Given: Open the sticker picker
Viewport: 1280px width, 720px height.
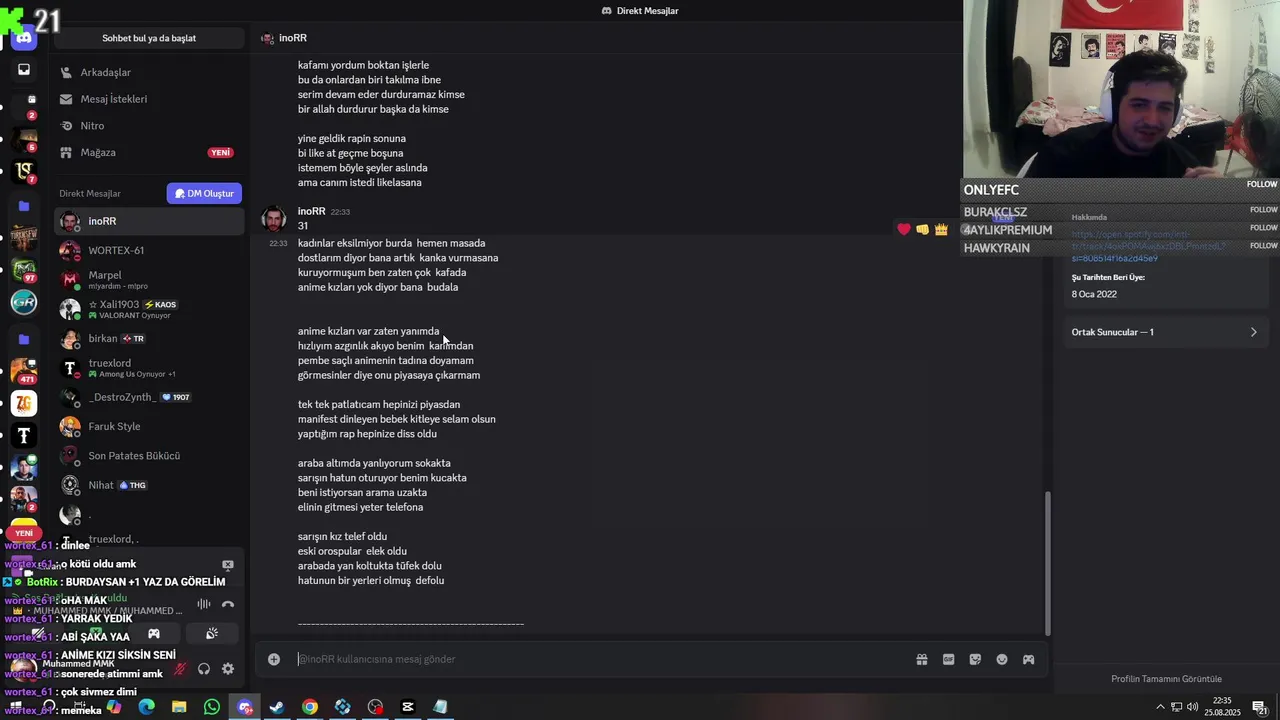Looking at the screenshot, I should (x=975, y=659).
